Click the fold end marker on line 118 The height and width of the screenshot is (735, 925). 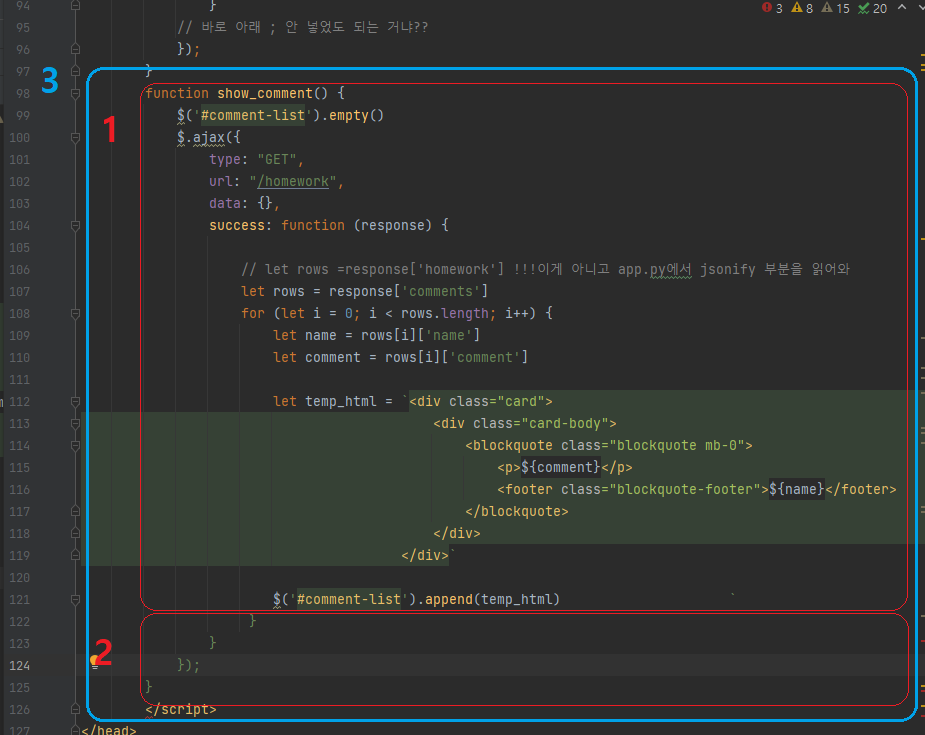click(76, 533)
